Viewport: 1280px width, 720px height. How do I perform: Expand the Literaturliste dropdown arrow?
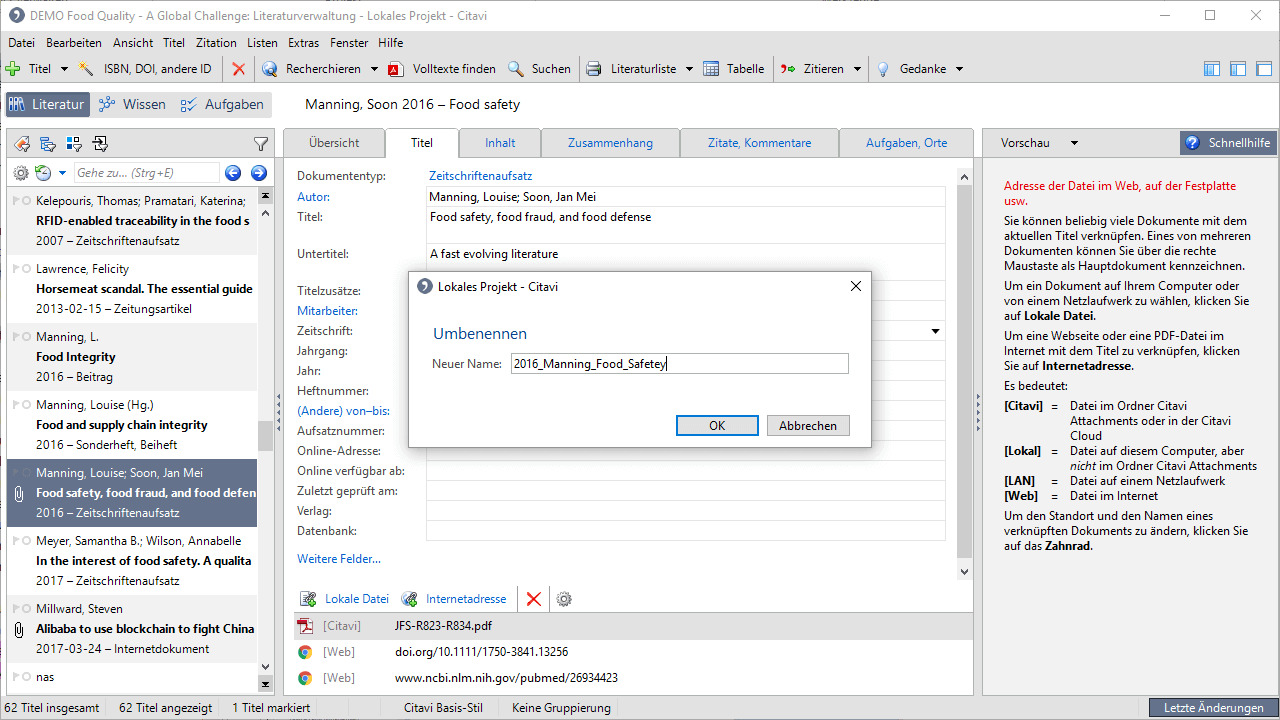[689, 69]
